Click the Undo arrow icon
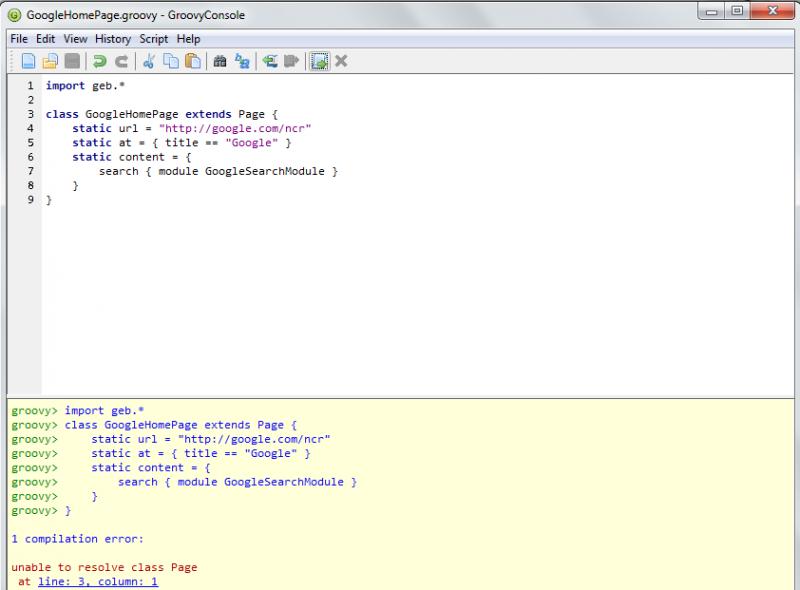 [x=100, y=61]
